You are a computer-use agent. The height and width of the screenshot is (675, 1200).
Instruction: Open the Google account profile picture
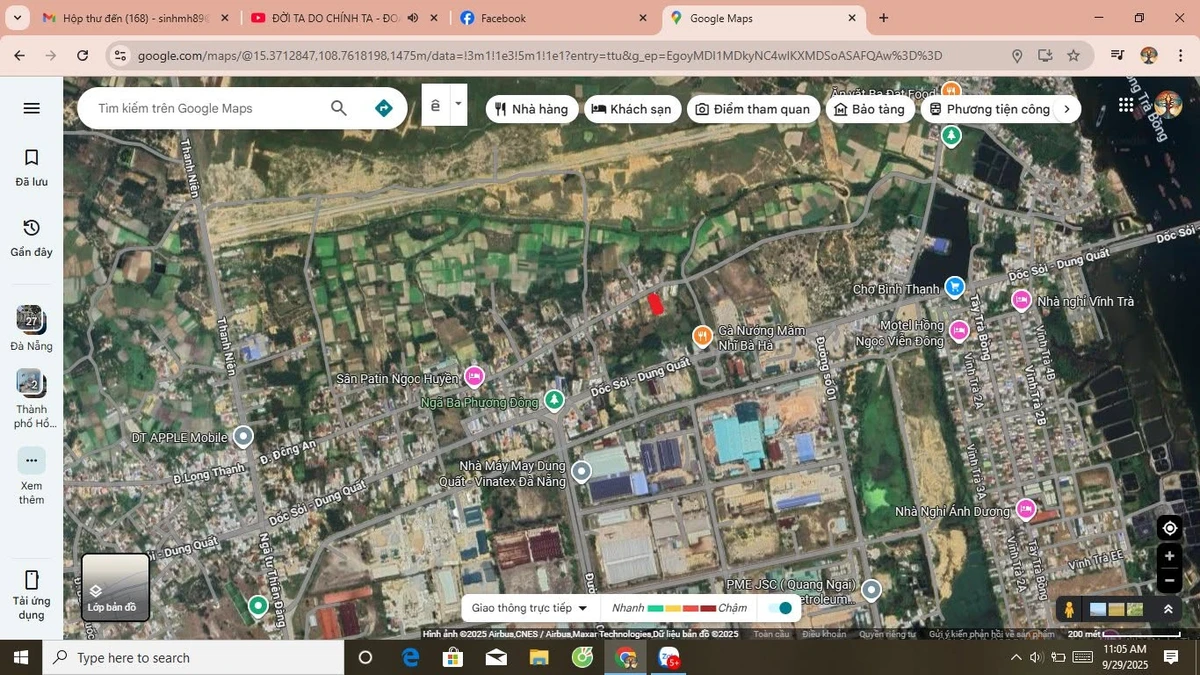pos(1167,104)
